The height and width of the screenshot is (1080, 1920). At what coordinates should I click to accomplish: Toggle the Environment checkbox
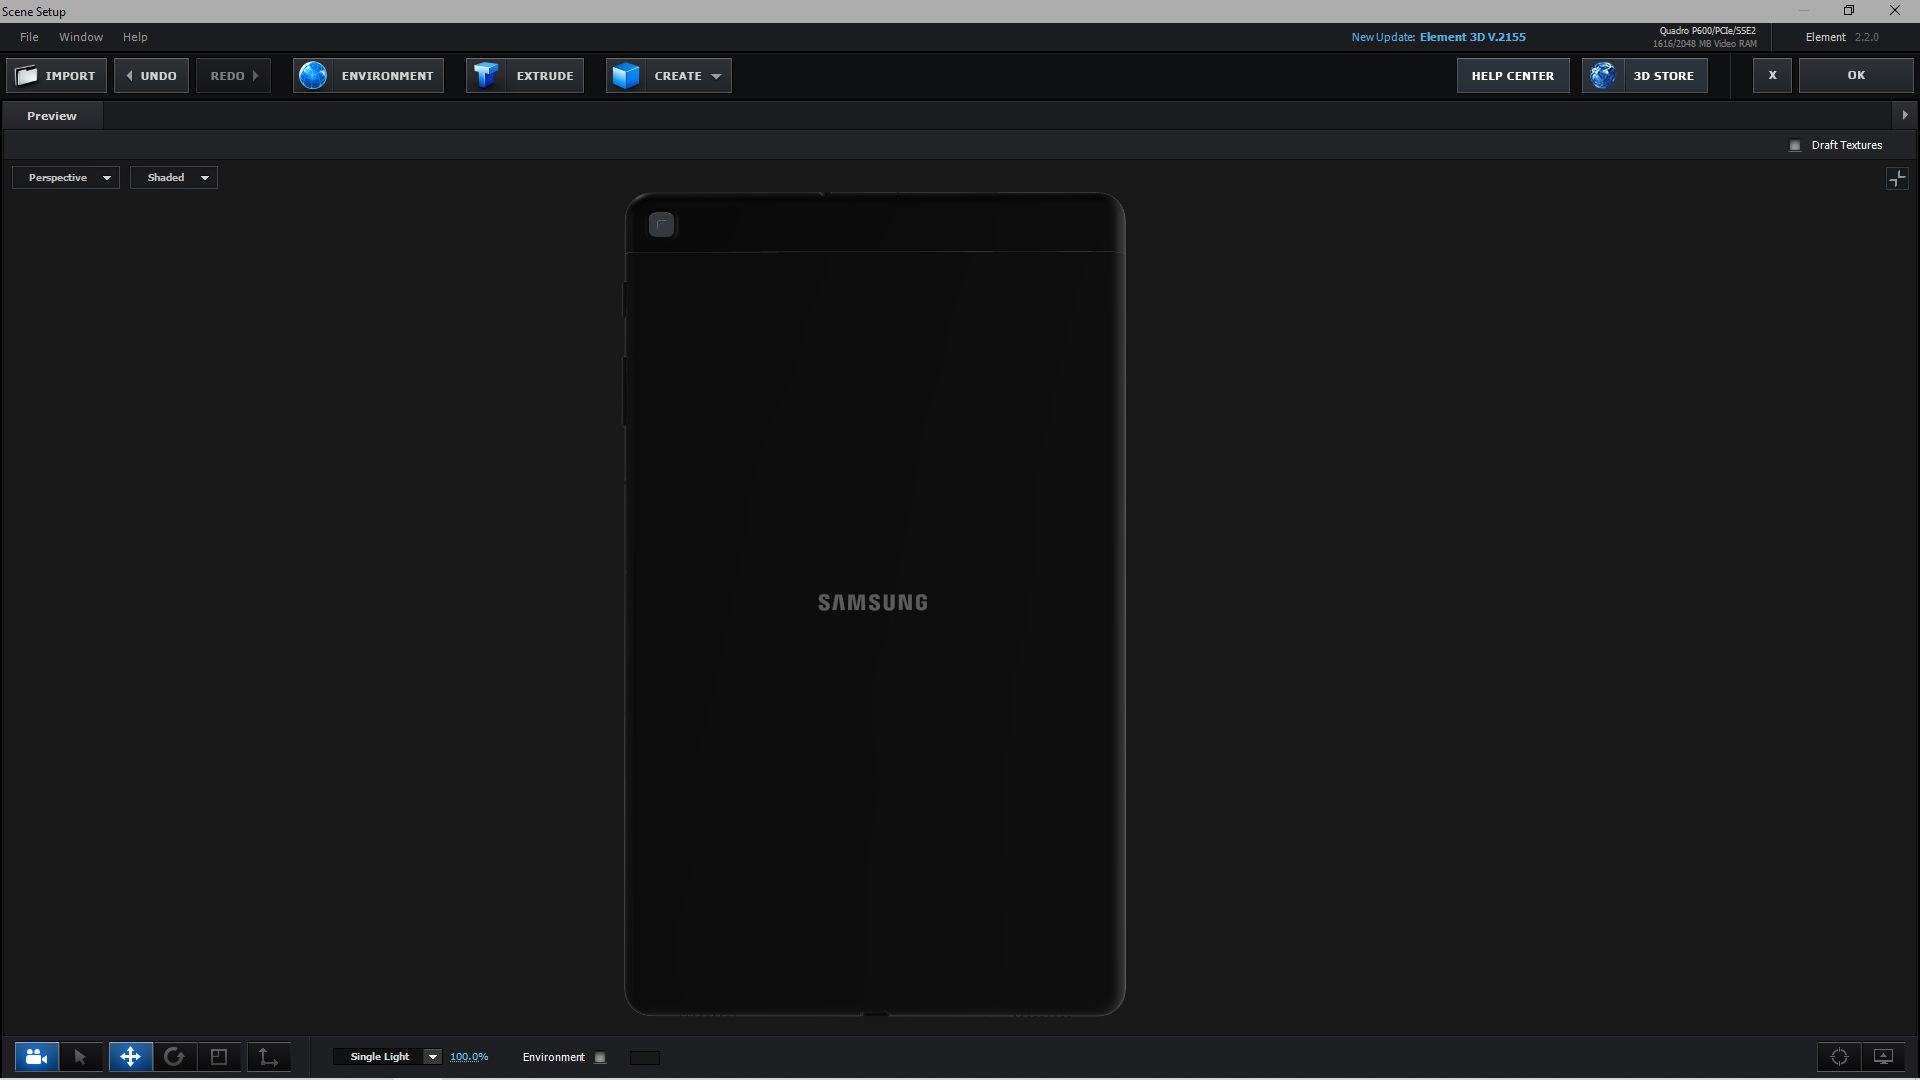pos(600,1058)
